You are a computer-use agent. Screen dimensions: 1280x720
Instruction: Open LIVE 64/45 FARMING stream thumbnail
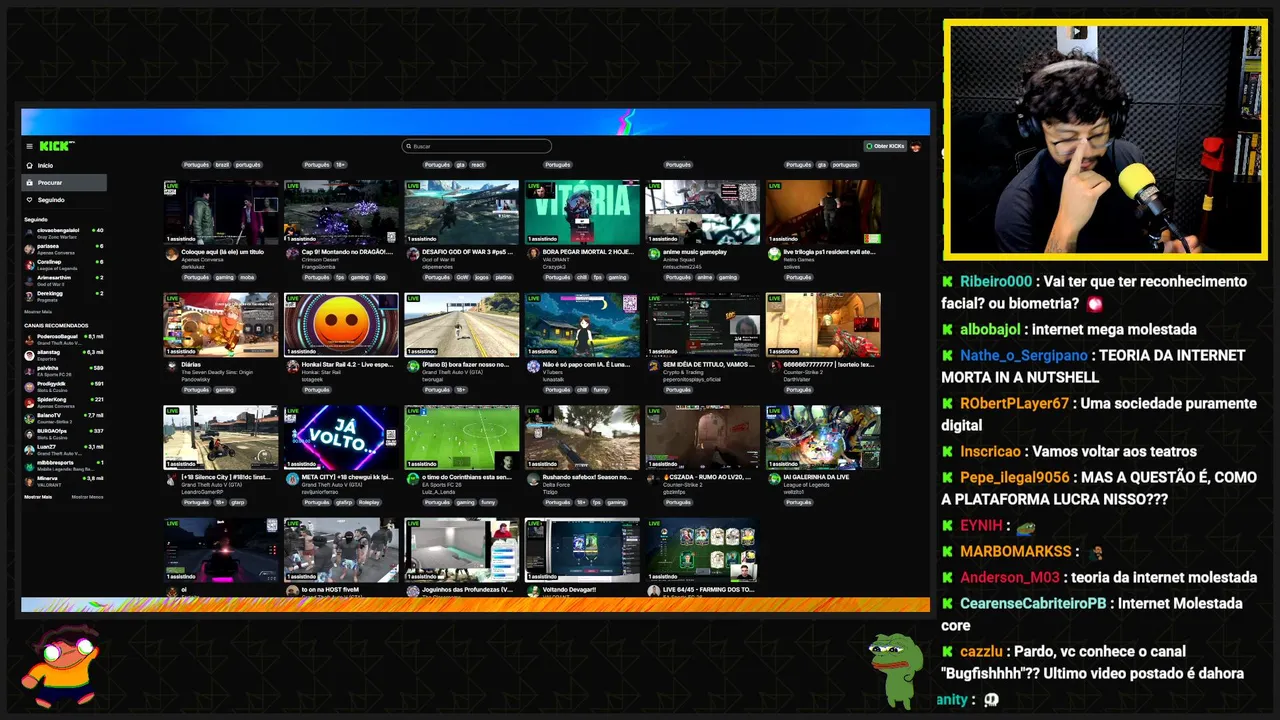pyautogui.click(x=702, y=550)
